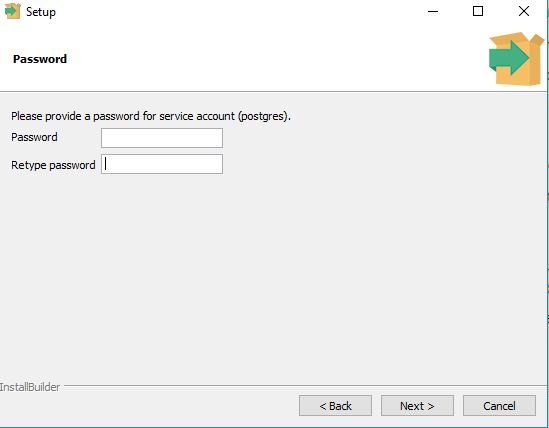The image size is (549, 428).
Task: Click the Setup app icon in title bar
Action: [13, 11]
